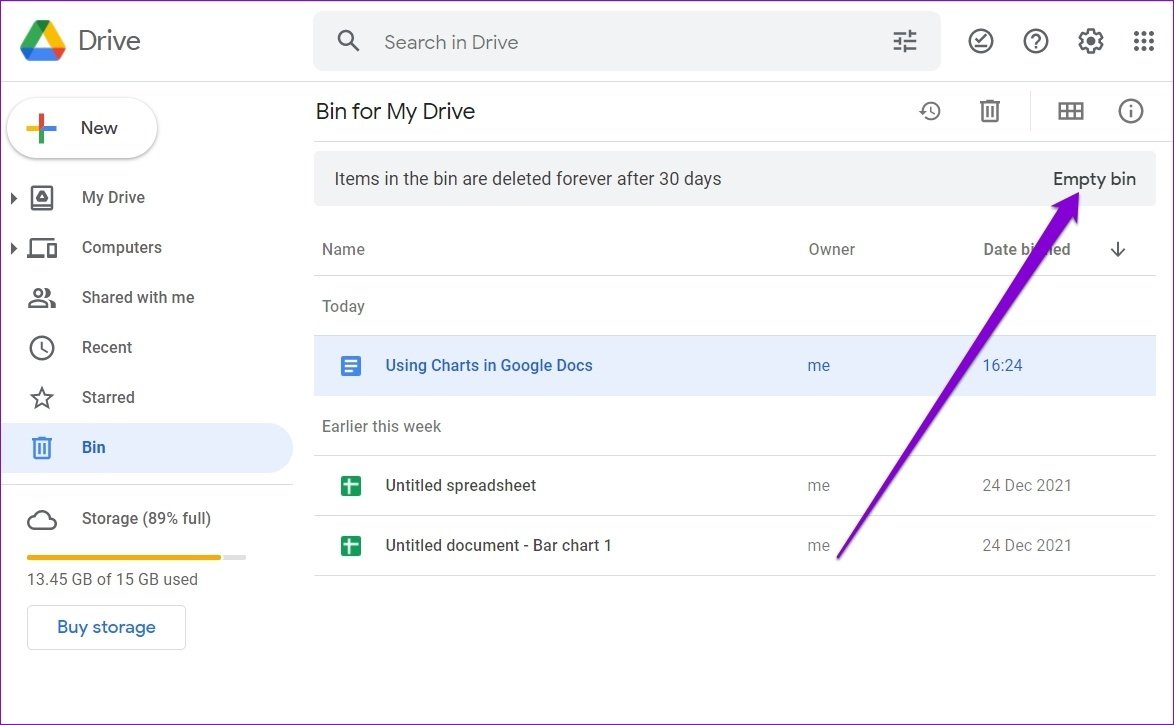This screenshot has height=725, width=1174.
Task: Click the Delete forever trash icon
Action: [990, 112]
